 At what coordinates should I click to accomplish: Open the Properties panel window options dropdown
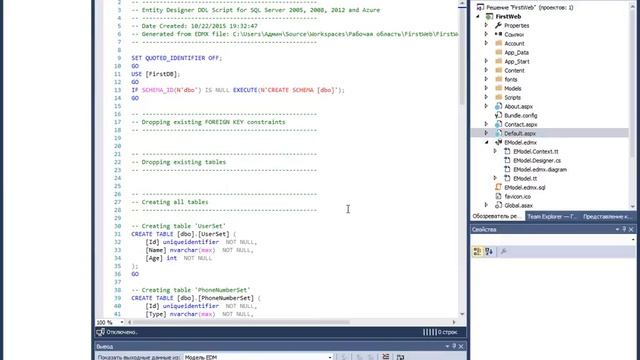click(x=617, y=229)
